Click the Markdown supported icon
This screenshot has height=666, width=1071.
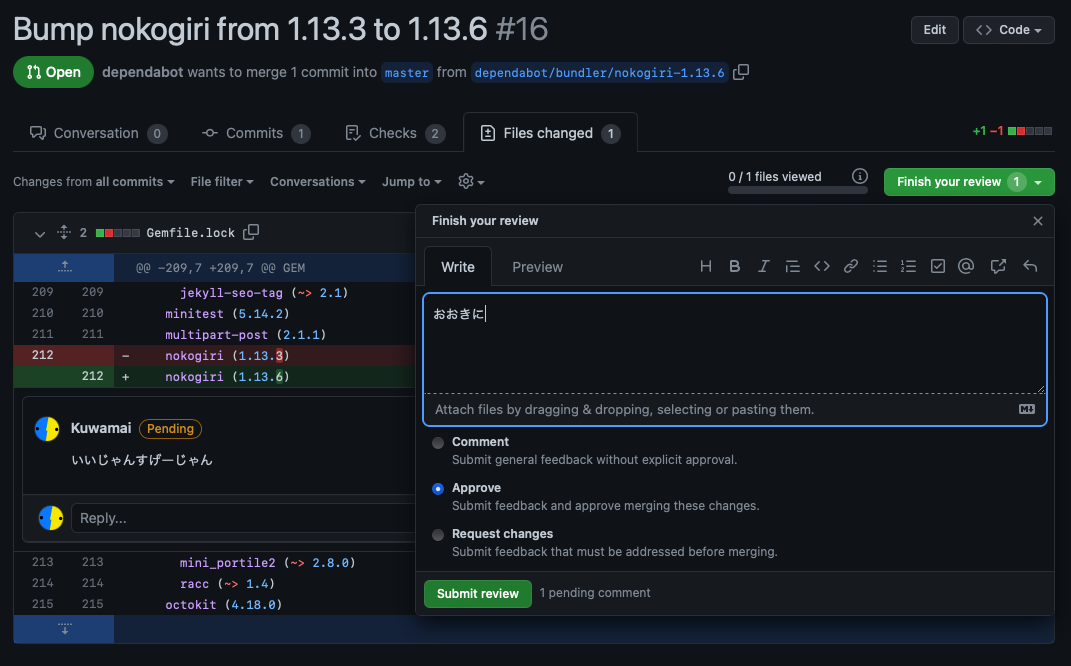pyautogui.click(x=1027, y=409)
